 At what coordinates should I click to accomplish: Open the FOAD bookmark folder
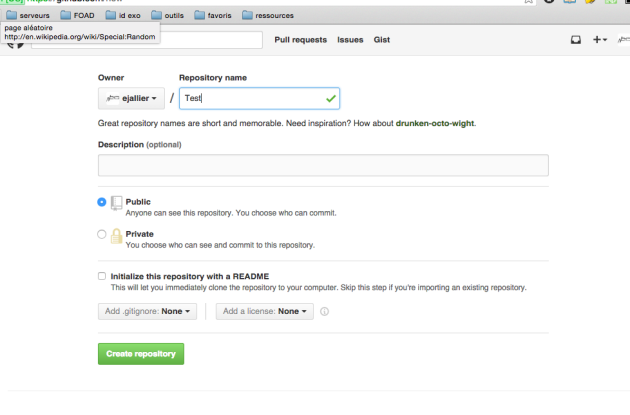click(x=78, y=15)
